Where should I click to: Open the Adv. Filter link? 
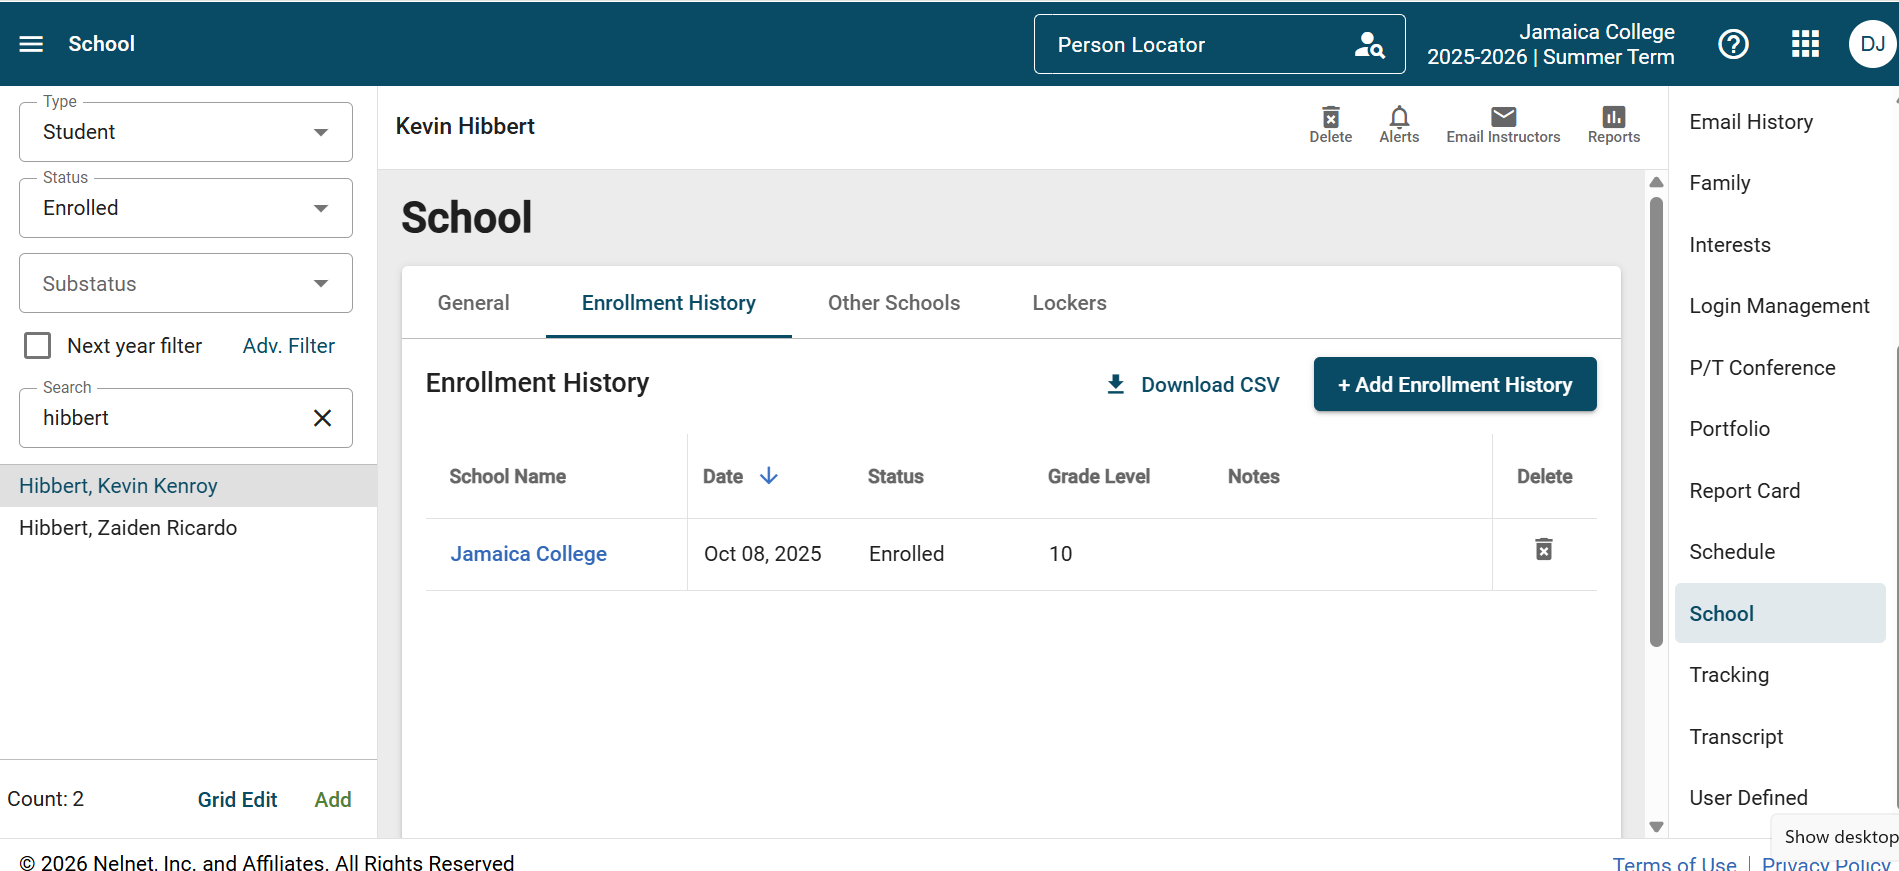coord(289,346)
